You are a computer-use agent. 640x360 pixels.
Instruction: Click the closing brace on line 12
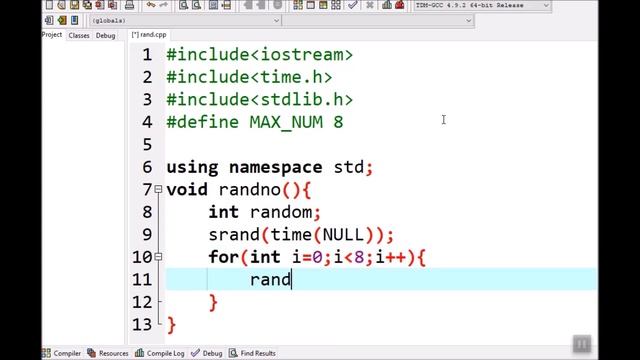pyautogui.click(x=213, y=302)
